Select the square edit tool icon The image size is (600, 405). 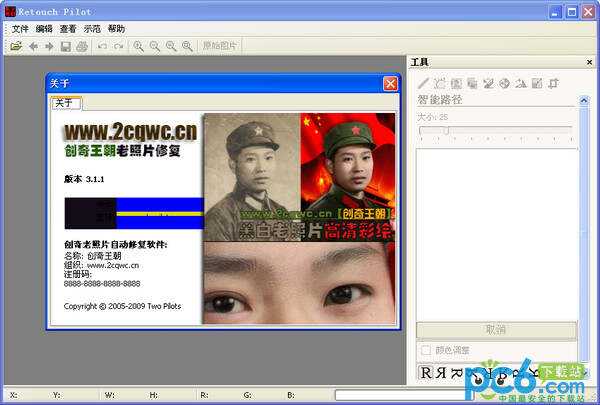click(x=537, y=83)
